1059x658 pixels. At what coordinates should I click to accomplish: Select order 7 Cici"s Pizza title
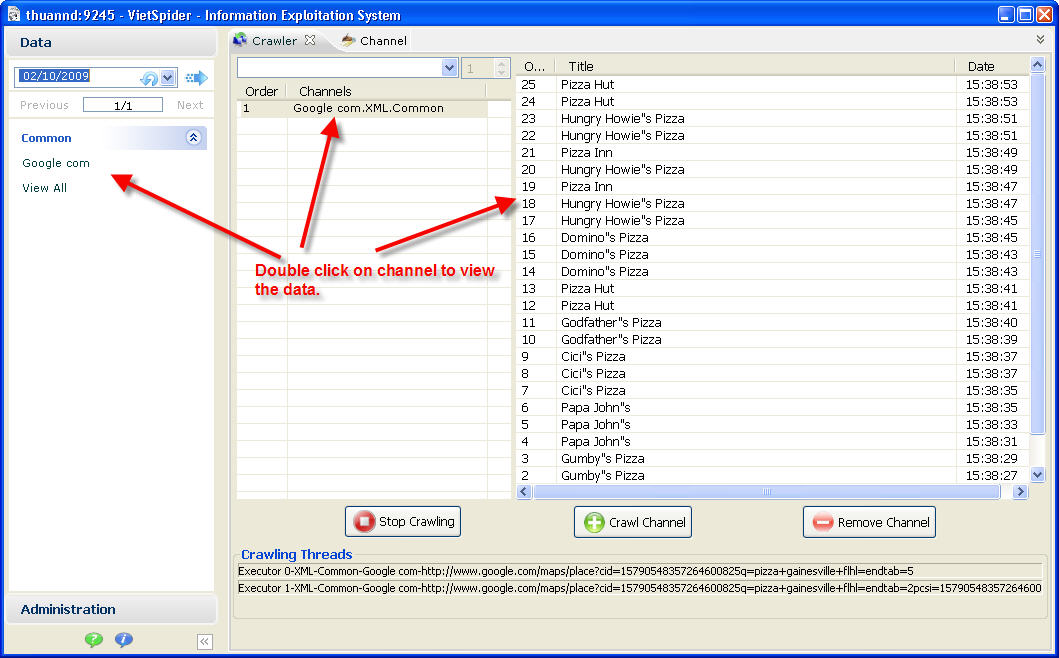point(593,390)
